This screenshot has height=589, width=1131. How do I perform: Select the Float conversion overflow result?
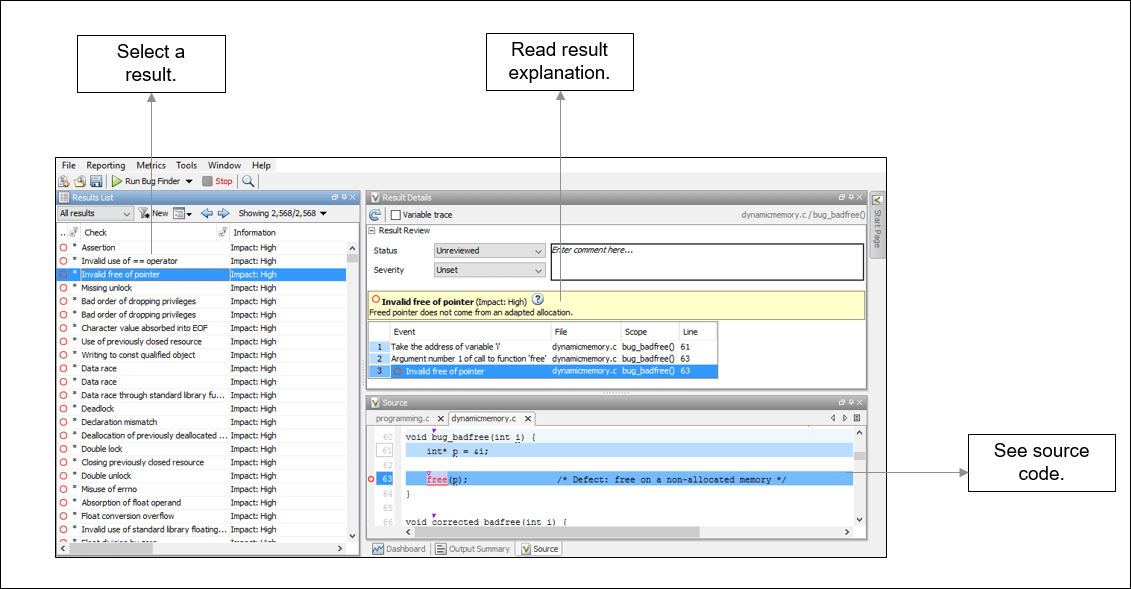201,516
